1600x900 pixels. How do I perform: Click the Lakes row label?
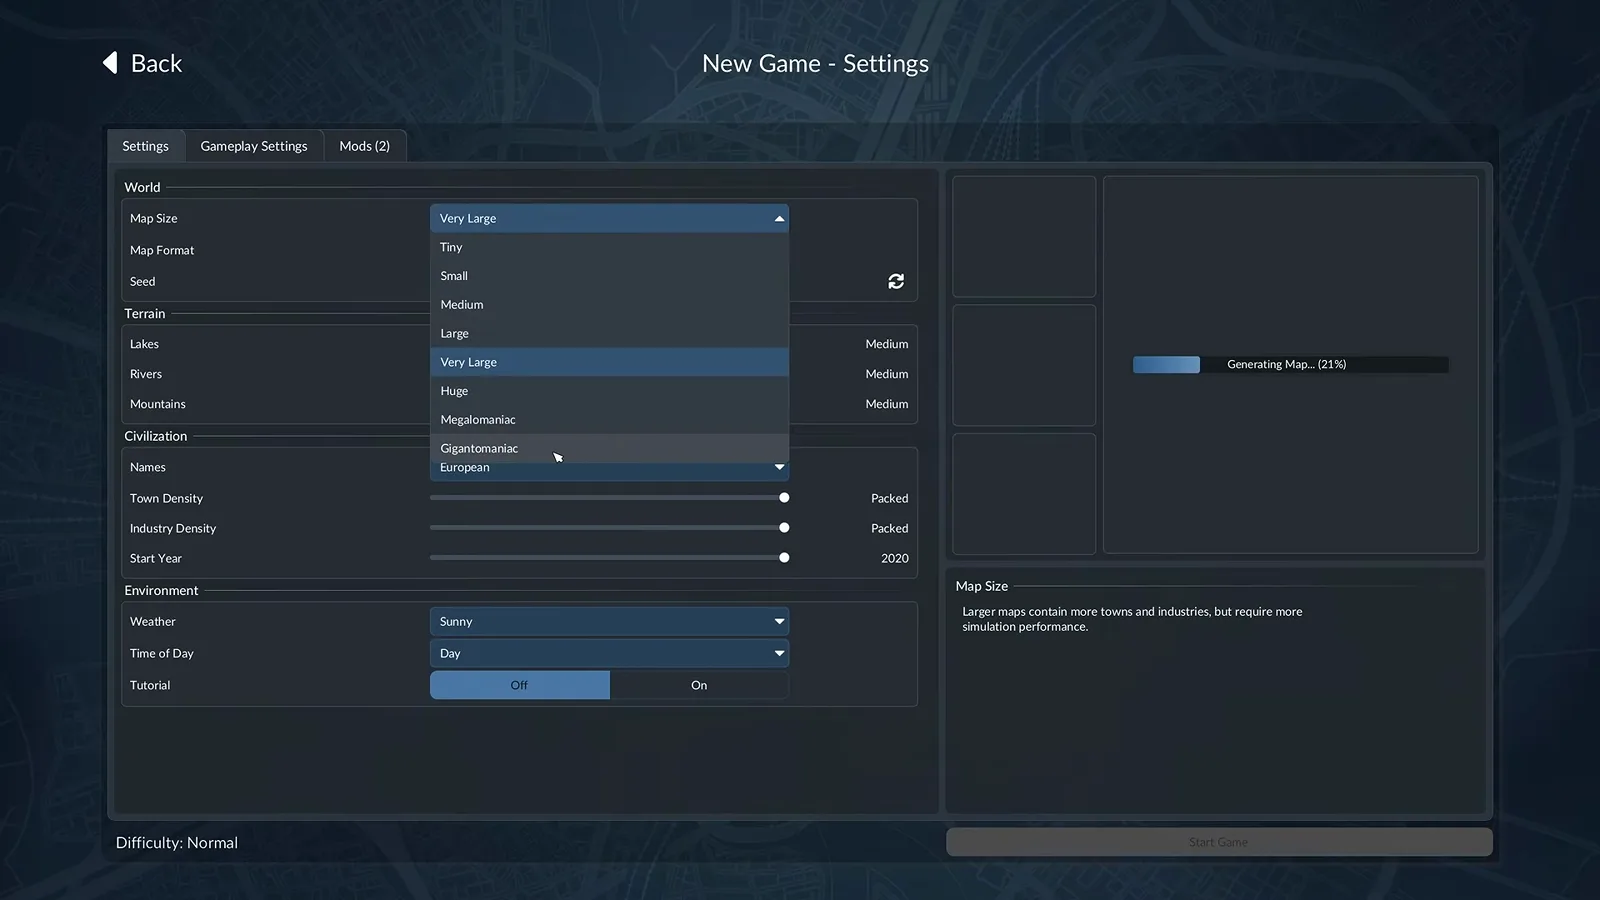tap(145, 344)
